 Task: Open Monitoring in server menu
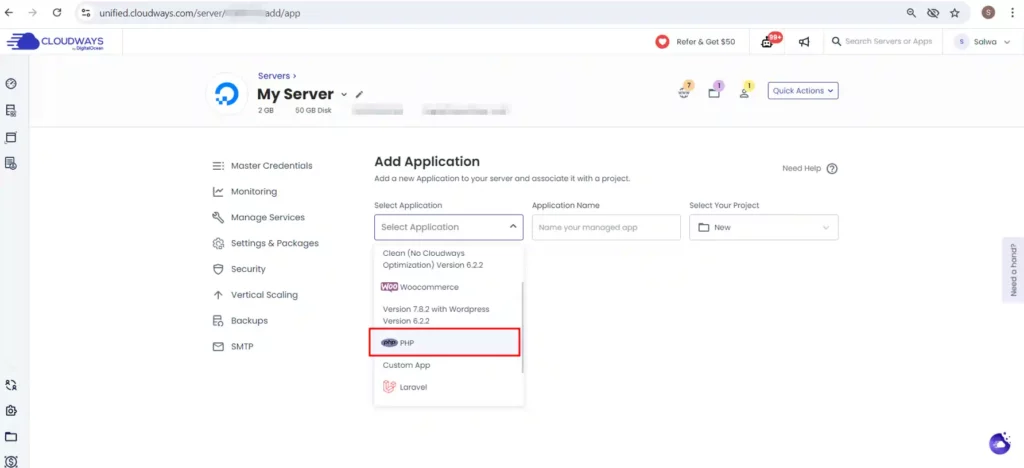coord(245,192)
